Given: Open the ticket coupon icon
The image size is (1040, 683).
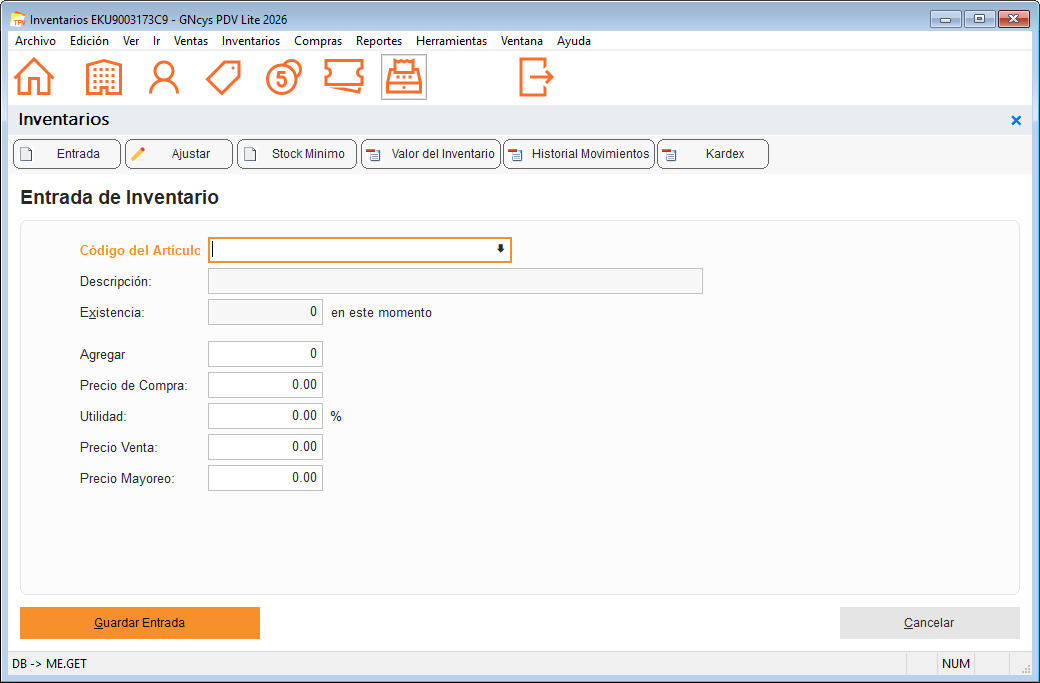Looking at the screenshot, I should [344, 76].
